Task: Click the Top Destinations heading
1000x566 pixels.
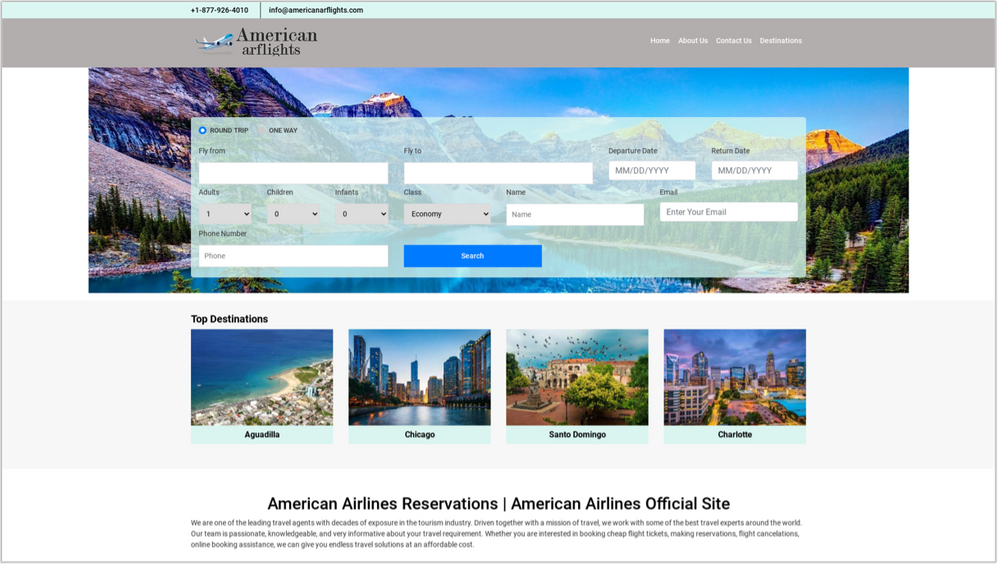Action: point(230,320)
